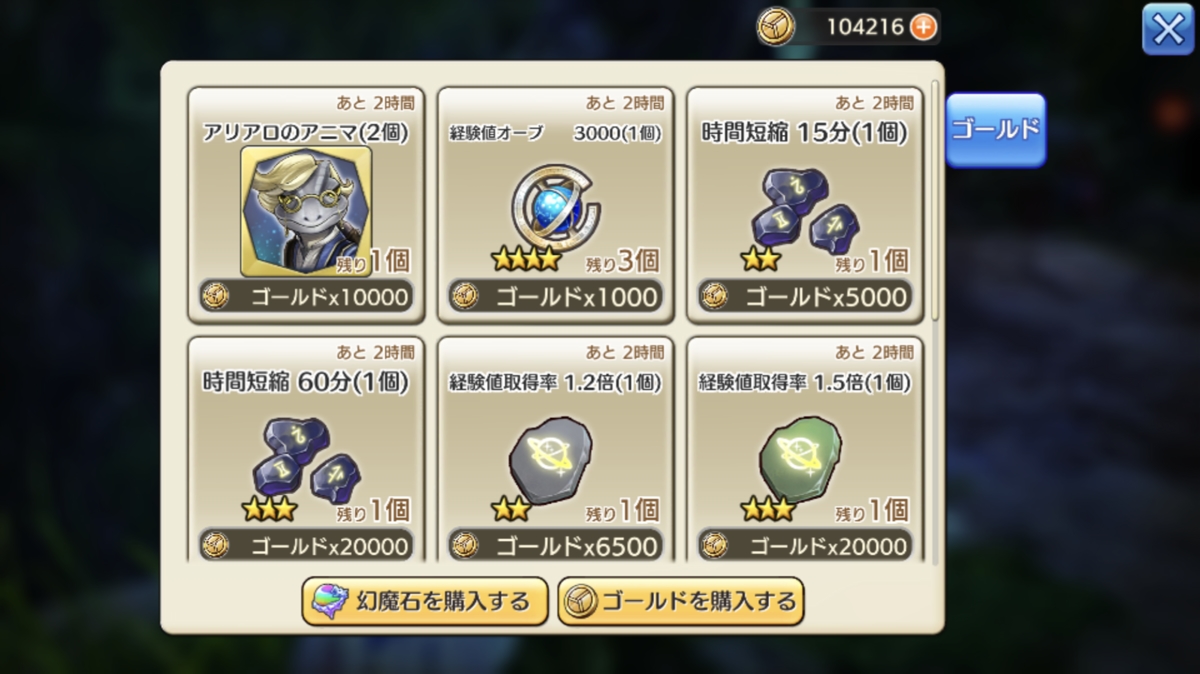
Task: Purchase the orb for ゴールドx1000
Action: point(555,296)
